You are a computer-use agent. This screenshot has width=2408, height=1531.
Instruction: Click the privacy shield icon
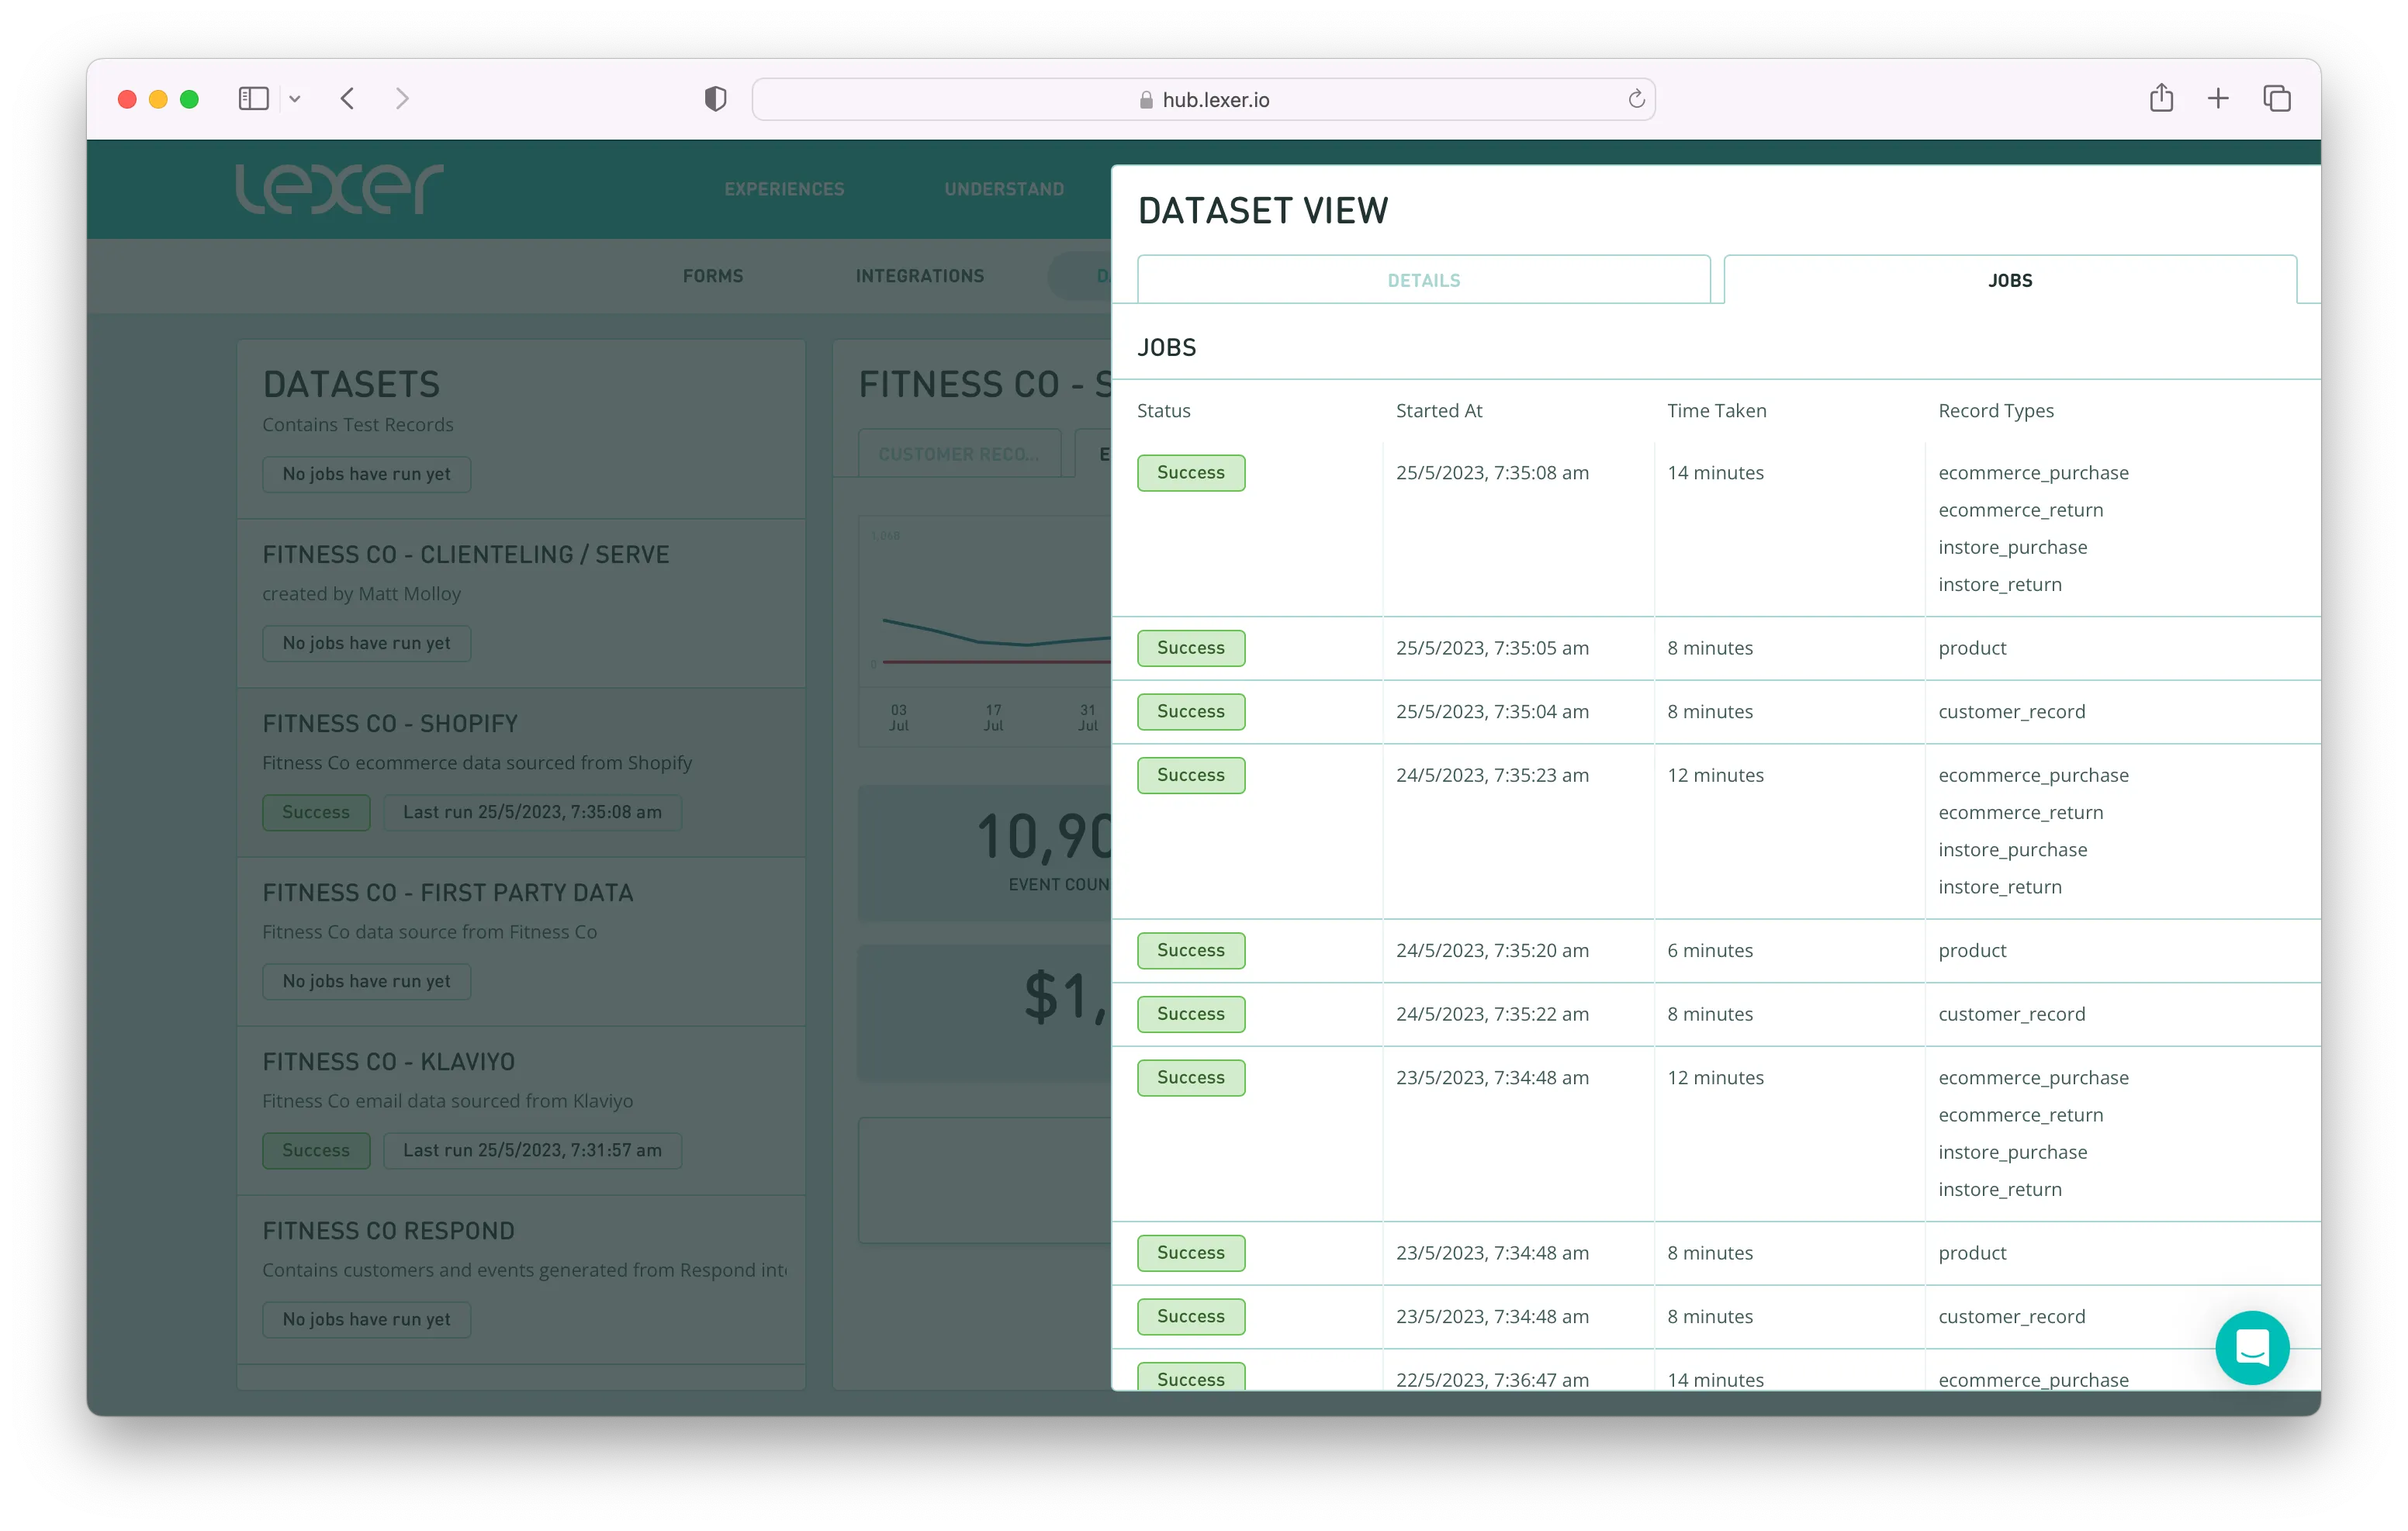(715, 99)
